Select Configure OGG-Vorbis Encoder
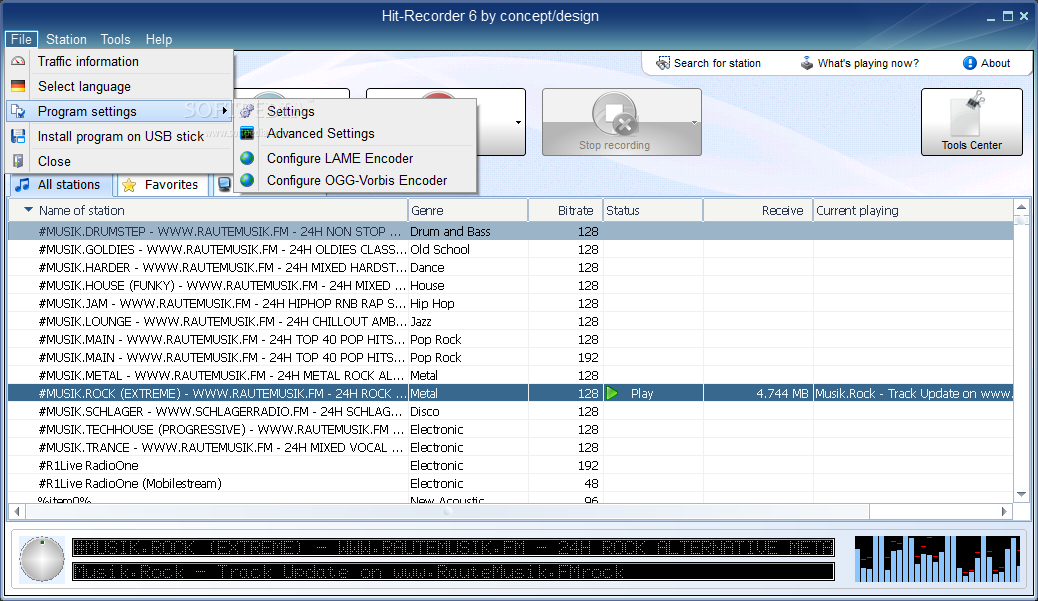Image resolution: width=1038 pixels, height=601 pixels. pos(356,180)
